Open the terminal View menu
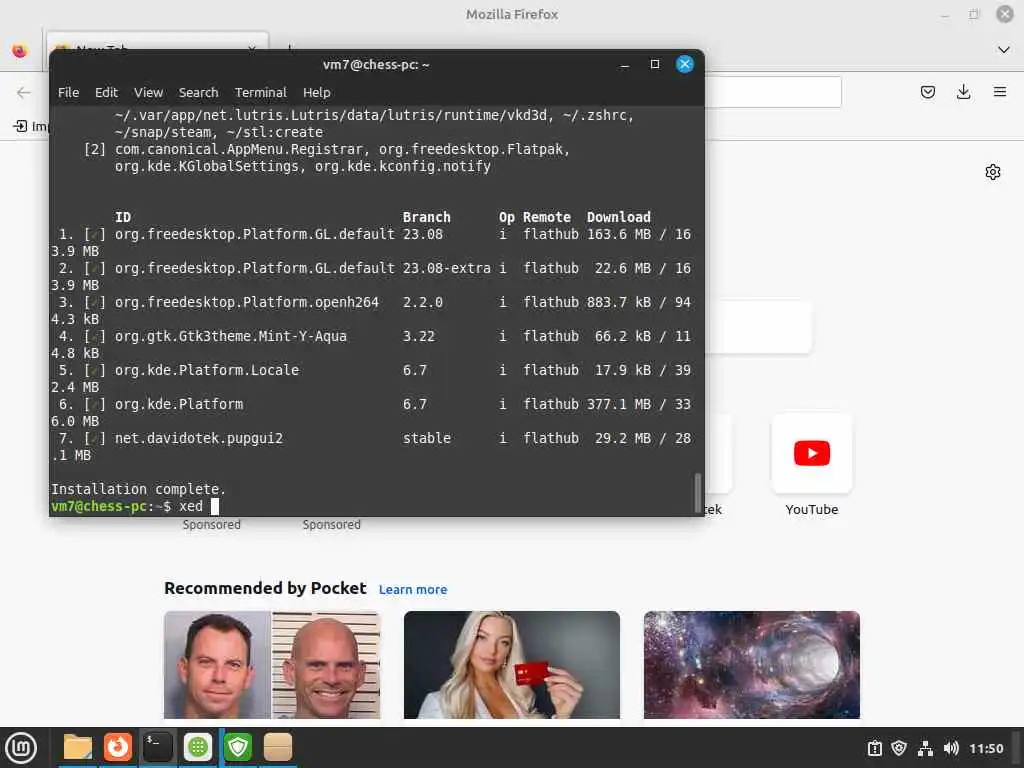1024x768 pixels. (x=148, y=93)
